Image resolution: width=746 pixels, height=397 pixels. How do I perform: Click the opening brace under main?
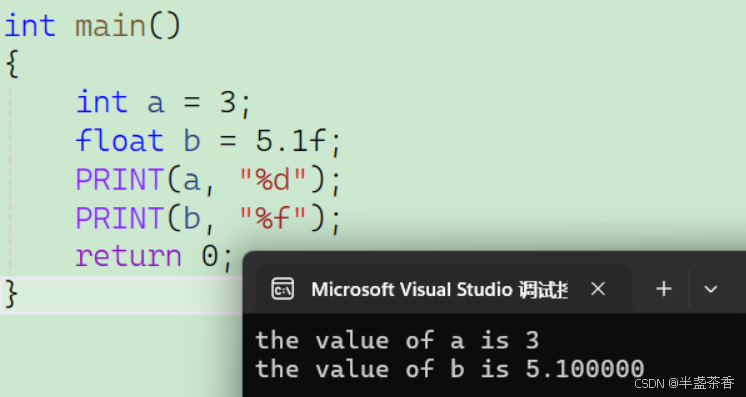pos(11,64)
